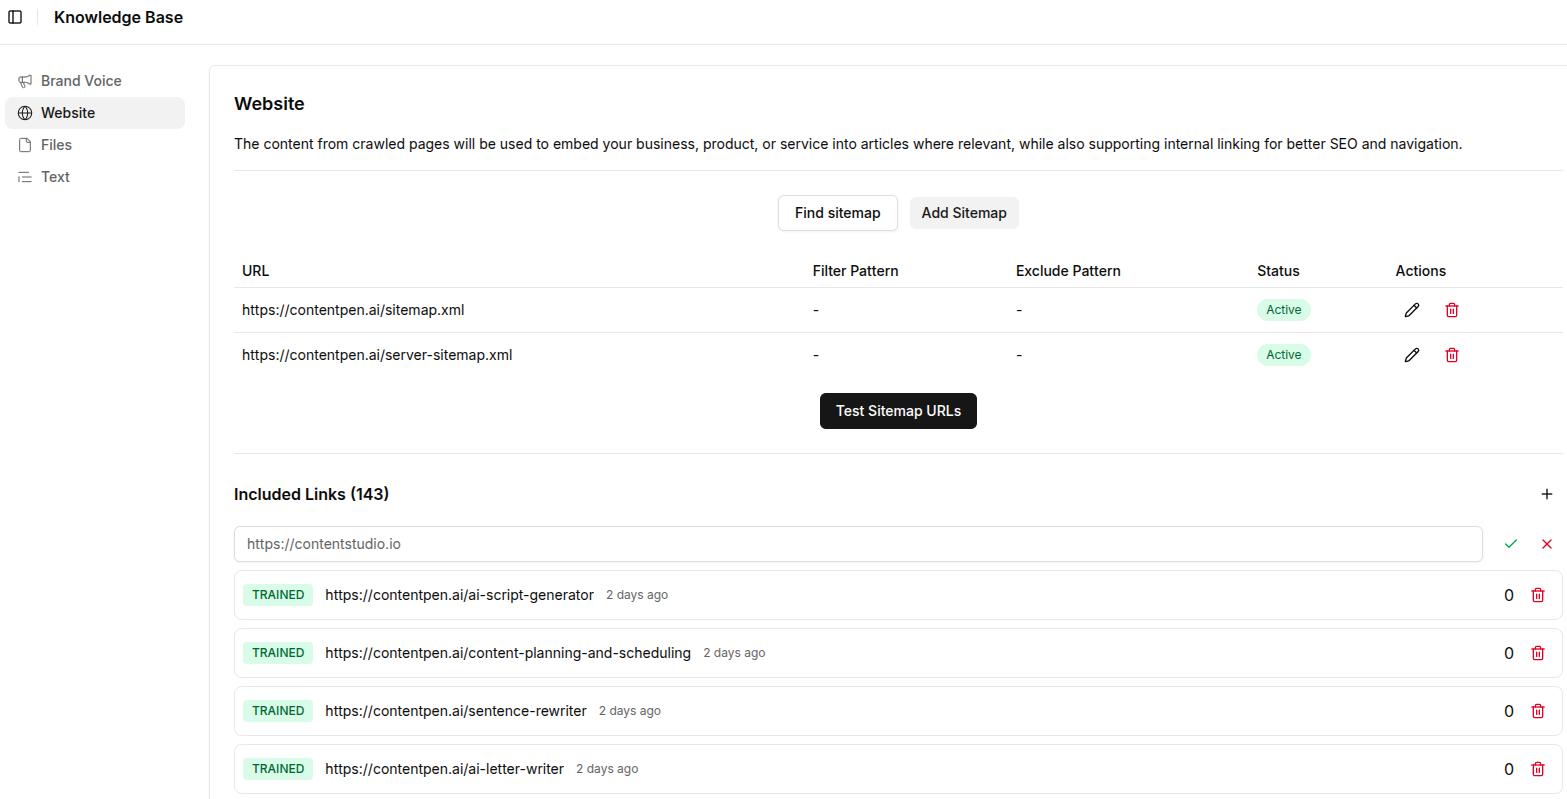Open the Text knowledge section

point(54,176)
